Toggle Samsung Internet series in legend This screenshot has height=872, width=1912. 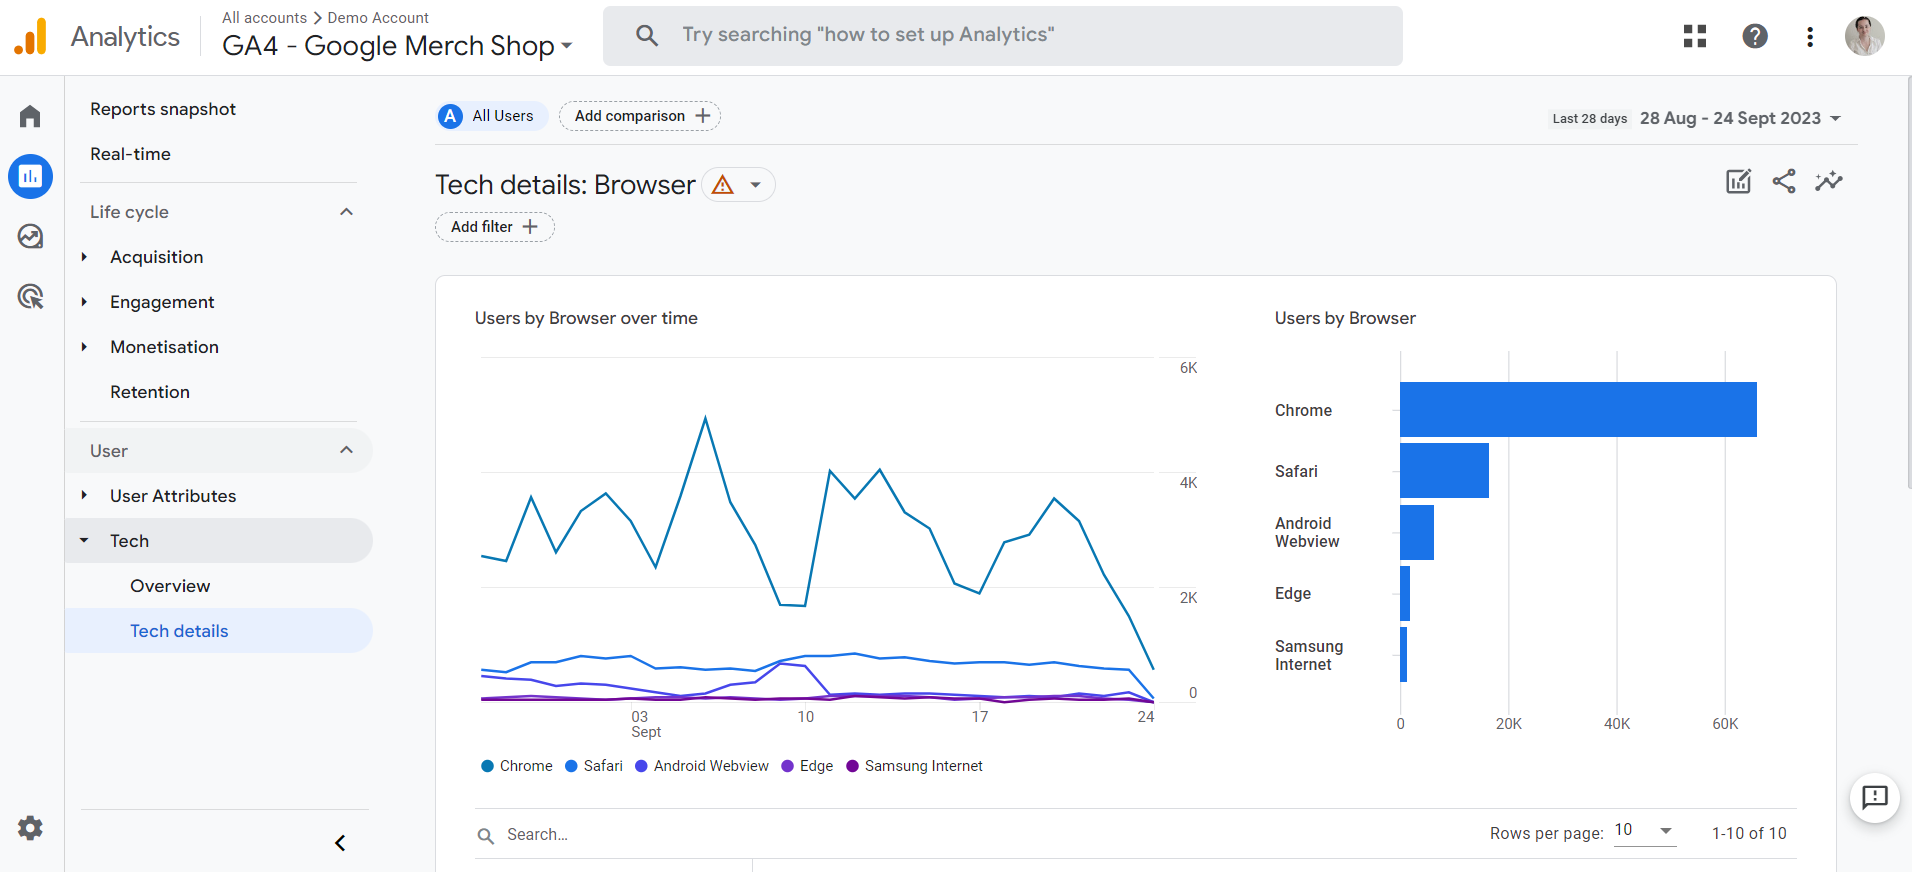[914, 766]
